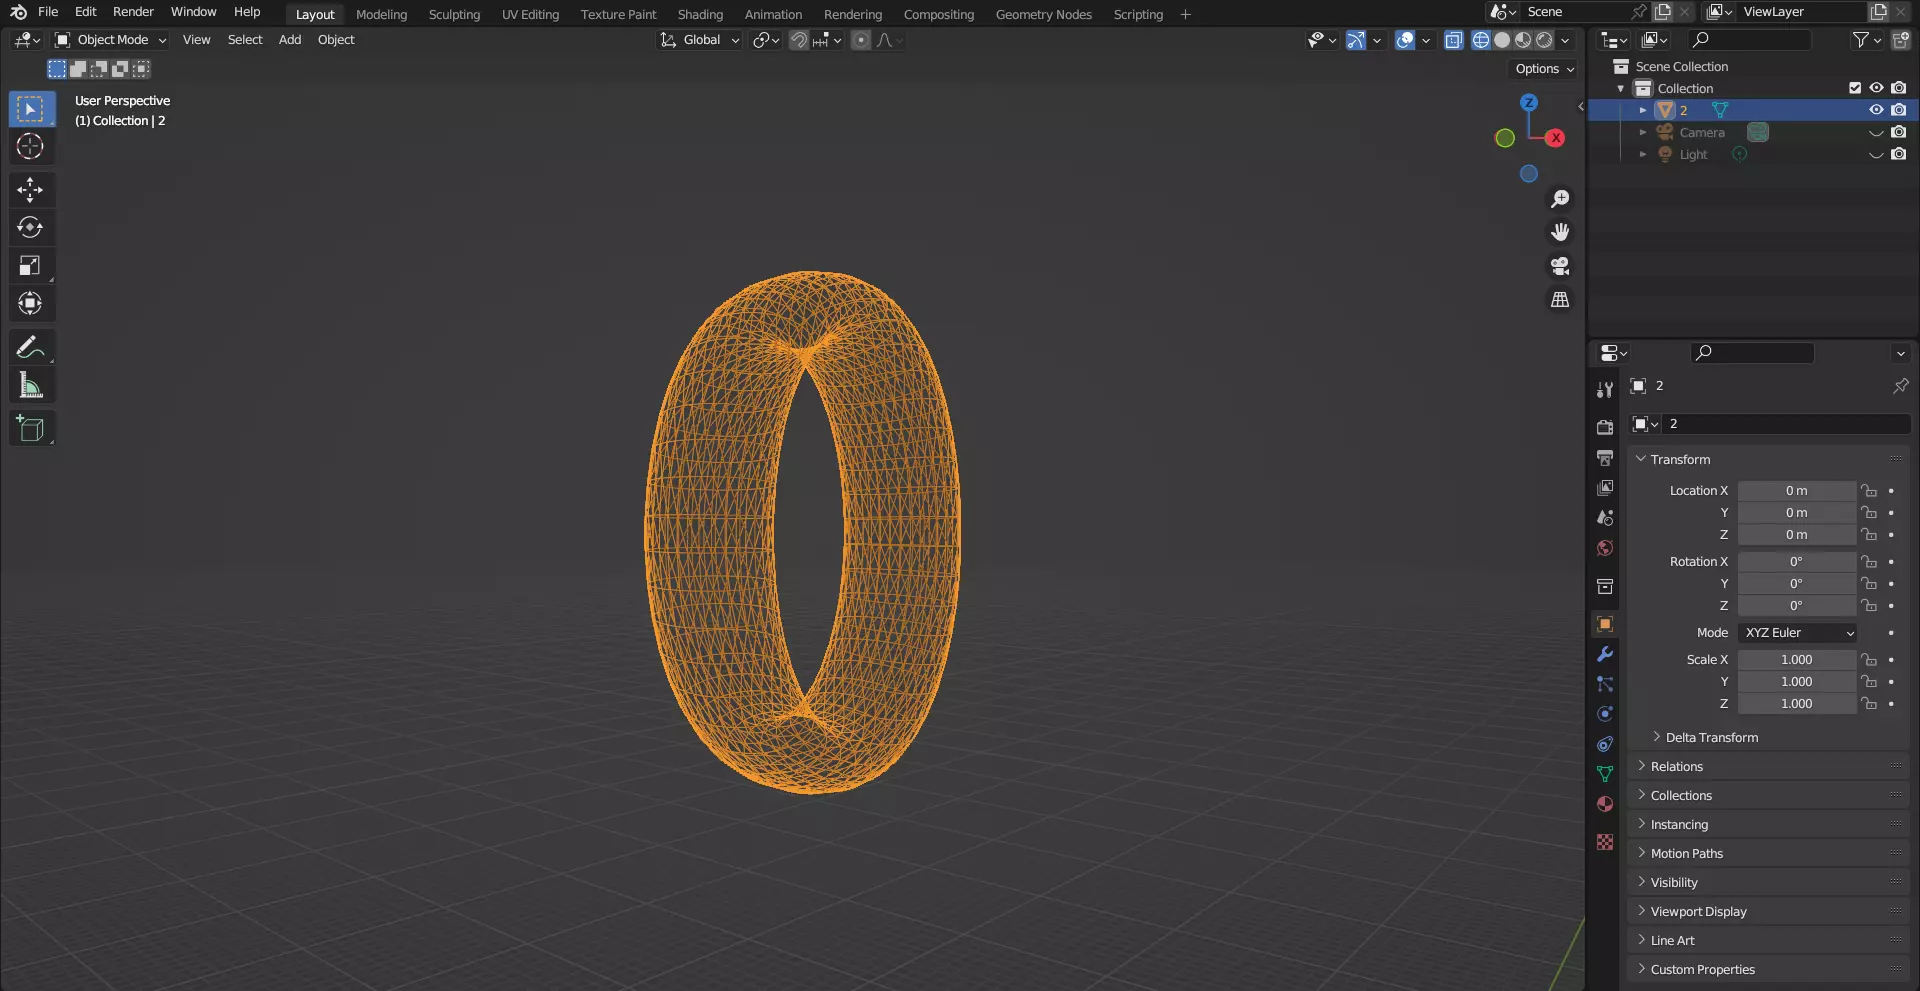Select the Select Box tool
1920x991 pixels.
point(31,109)
